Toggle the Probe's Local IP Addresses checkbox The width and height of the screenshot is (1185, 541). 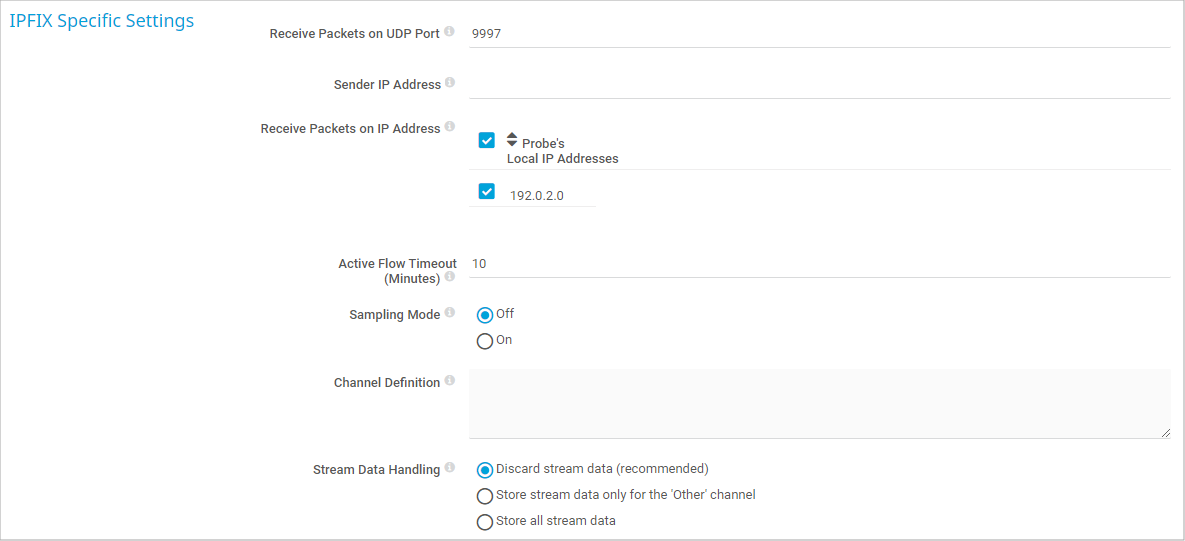pos(487,140)
